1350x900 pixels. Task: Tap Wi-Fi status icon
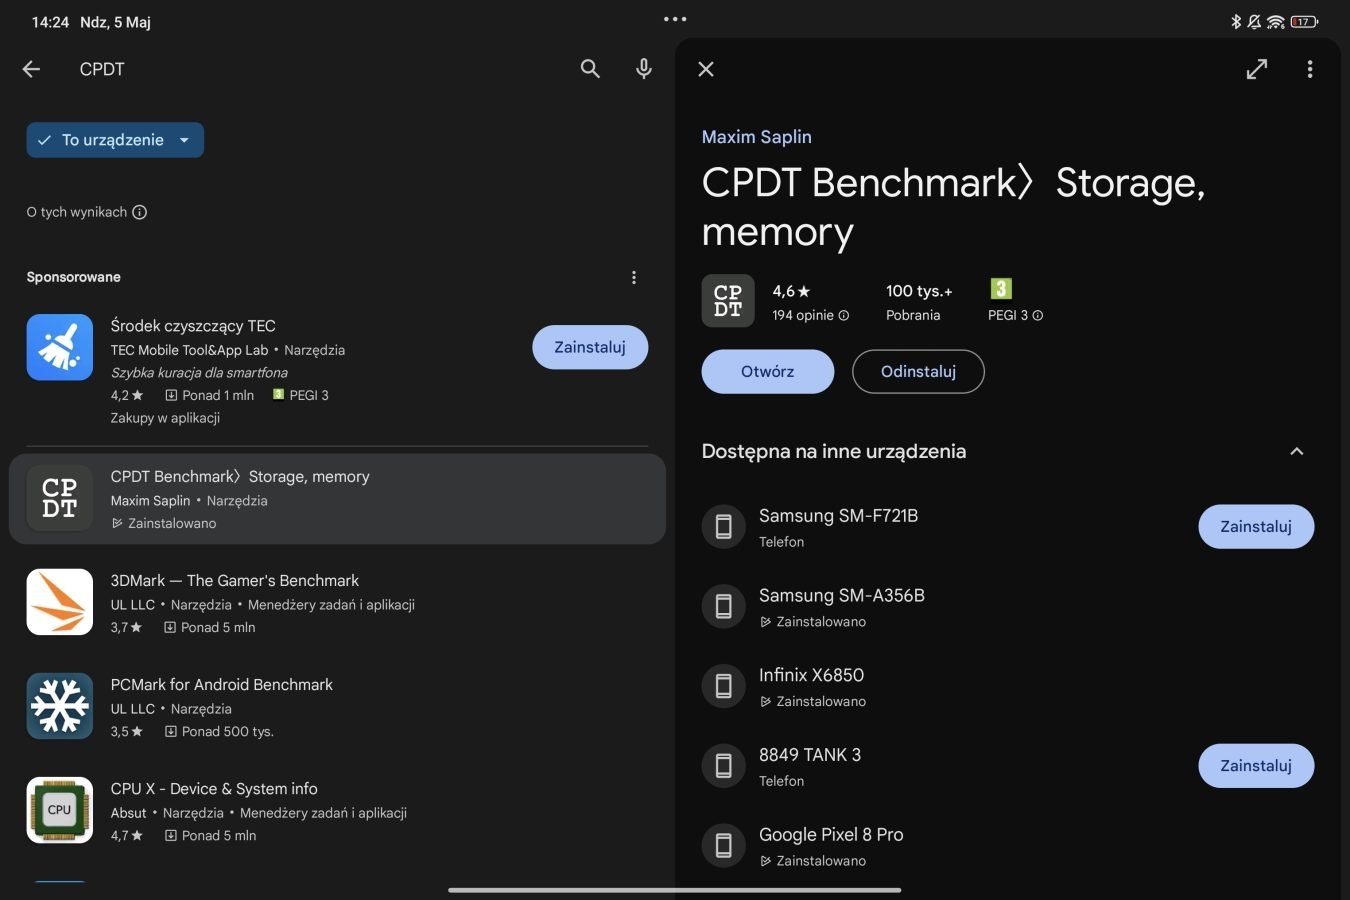1276,22
